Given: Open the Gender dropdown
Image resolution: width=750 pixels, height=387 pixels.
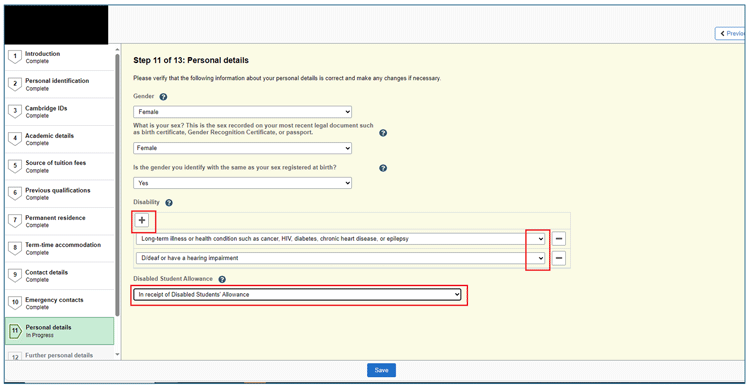Looking at the screenshot, I should 243,112.
